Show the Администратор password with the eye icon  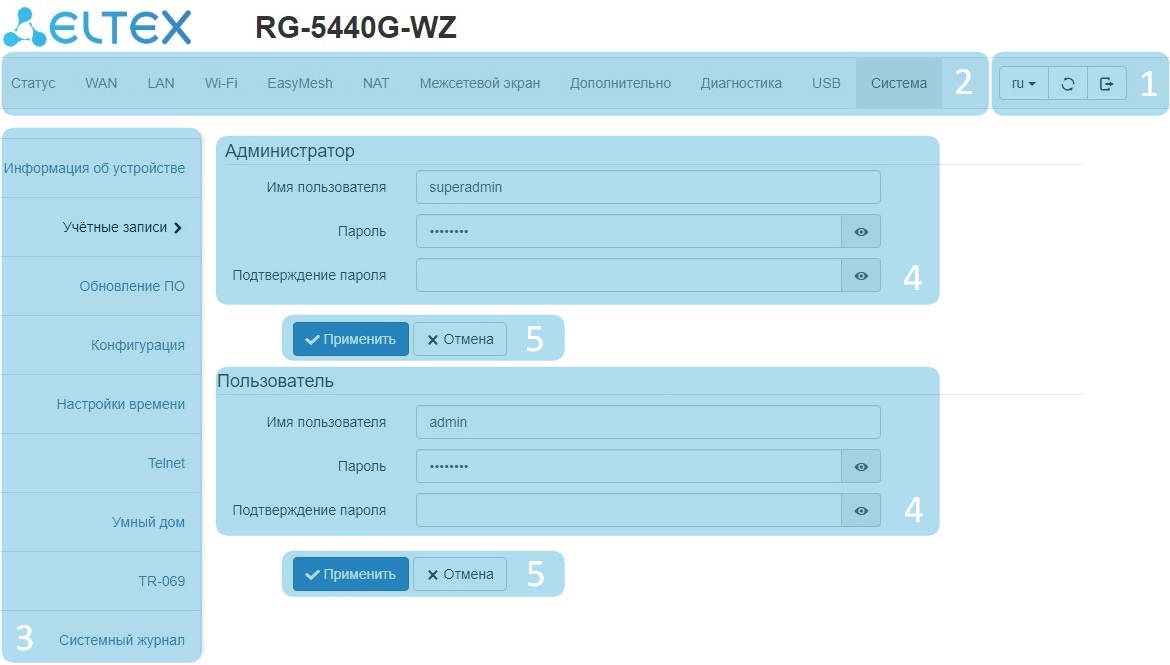(861, 231)
